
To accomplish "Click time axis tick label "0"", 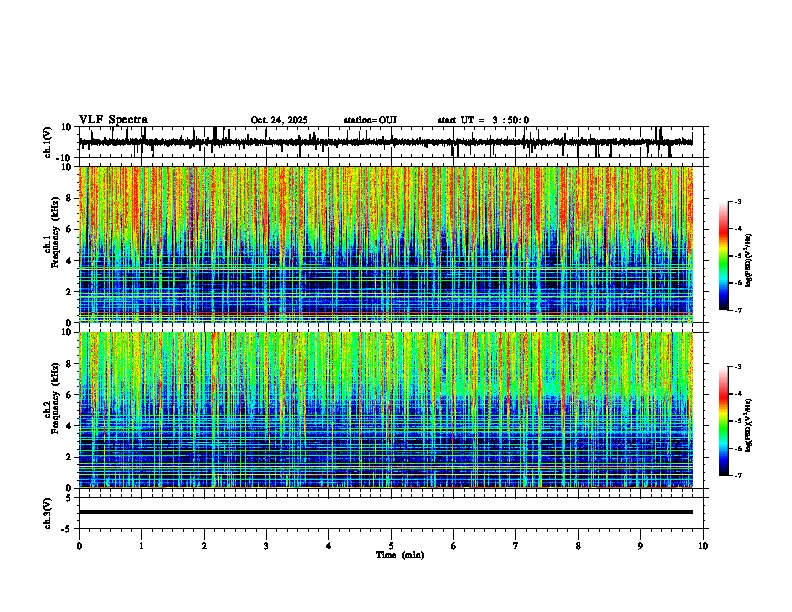I will pyautogui.click(x=79, y=546).
